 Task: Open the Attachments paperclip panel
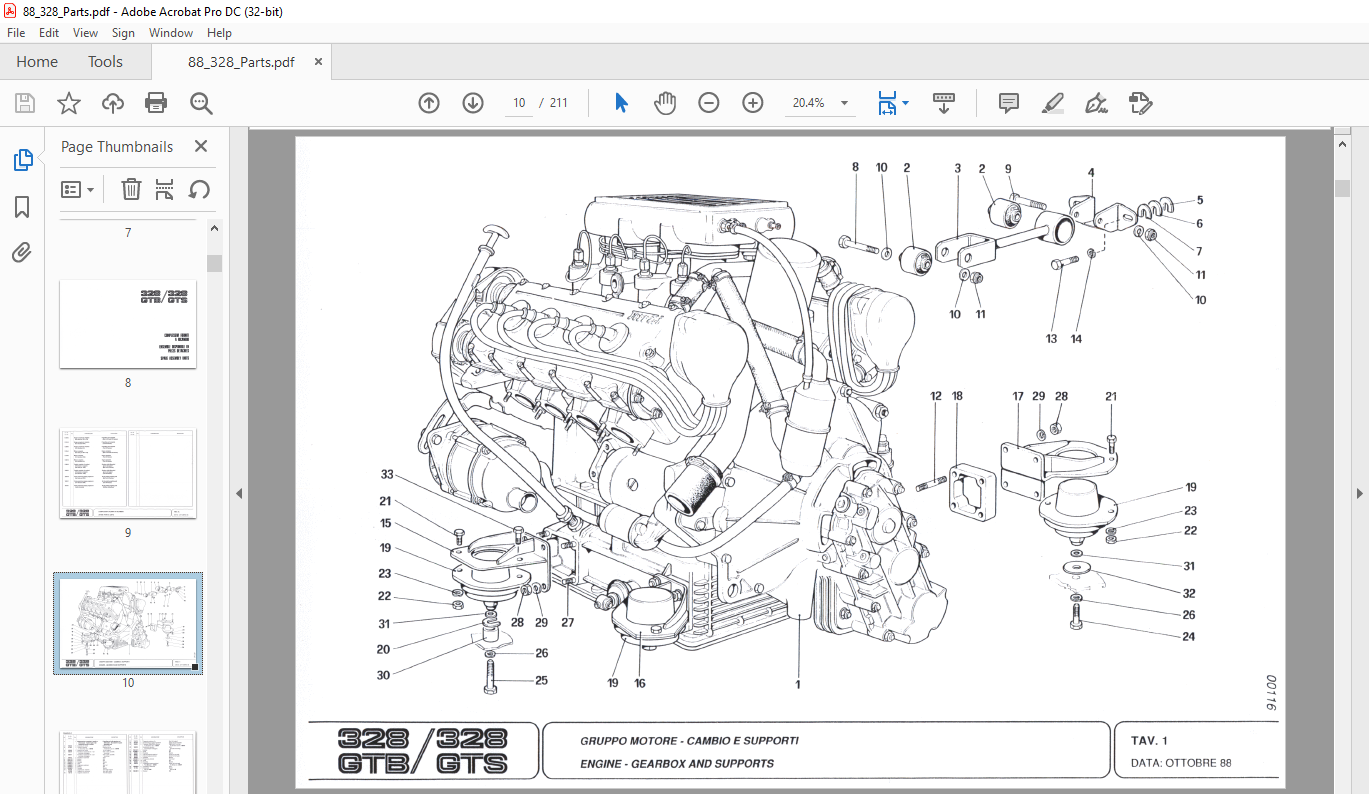[x=22, y=252]
